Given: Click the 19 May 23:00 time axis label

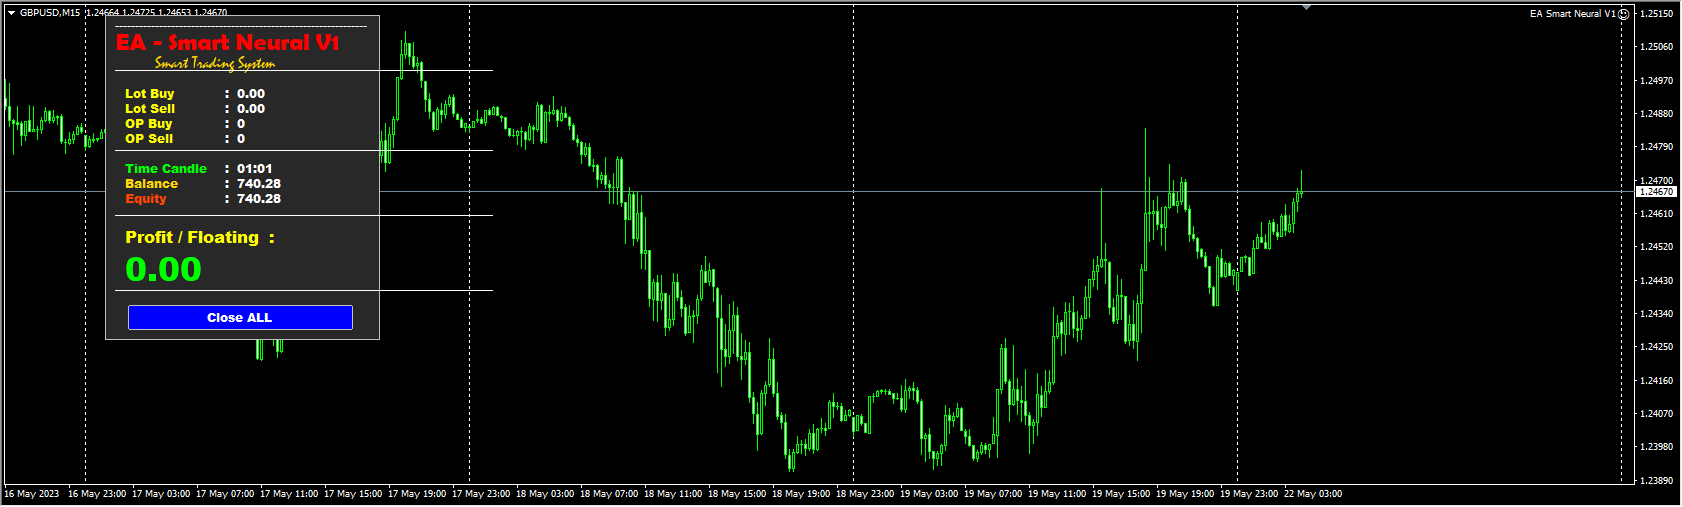Looking at the screenshot, I should point(1249,494).
